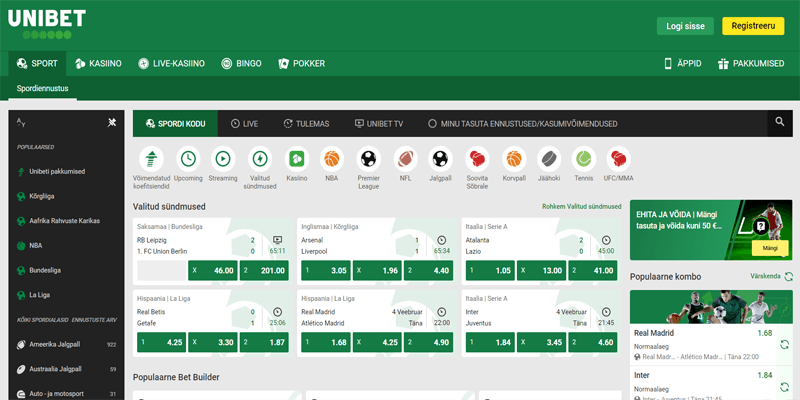Toggle the A-Y alphabetical sort icon

point(21,122)
